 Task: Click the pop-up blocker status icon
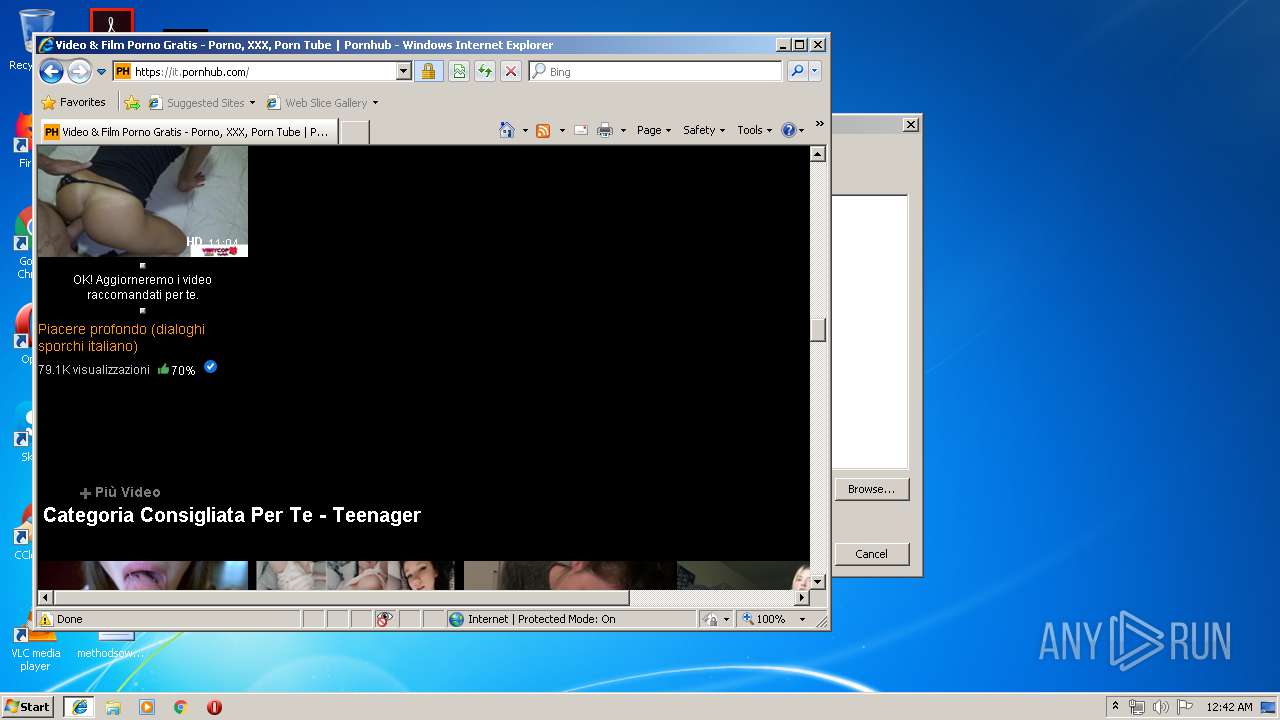click(385, 619)
